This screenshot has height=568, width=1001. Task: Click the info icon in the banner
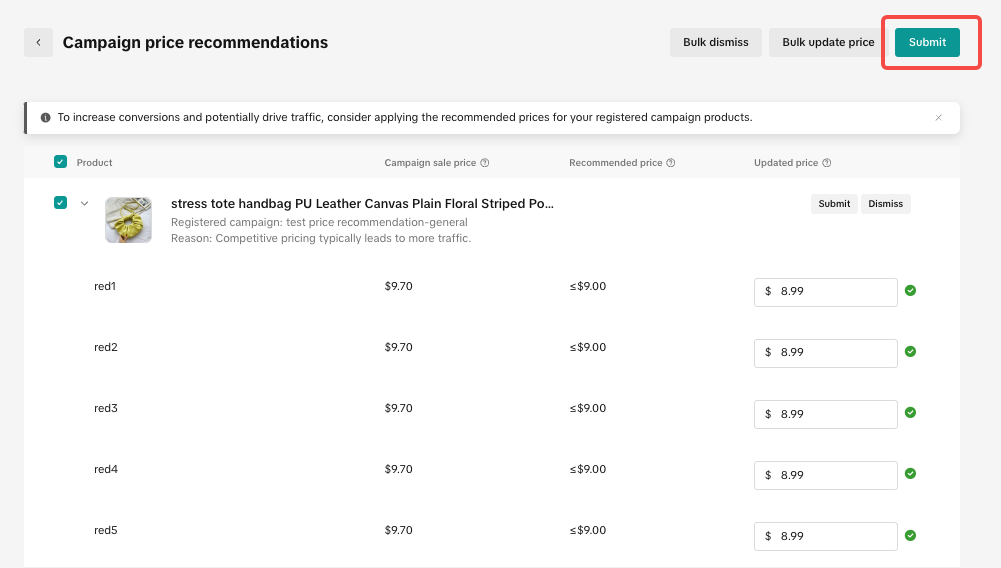point(45,117)
